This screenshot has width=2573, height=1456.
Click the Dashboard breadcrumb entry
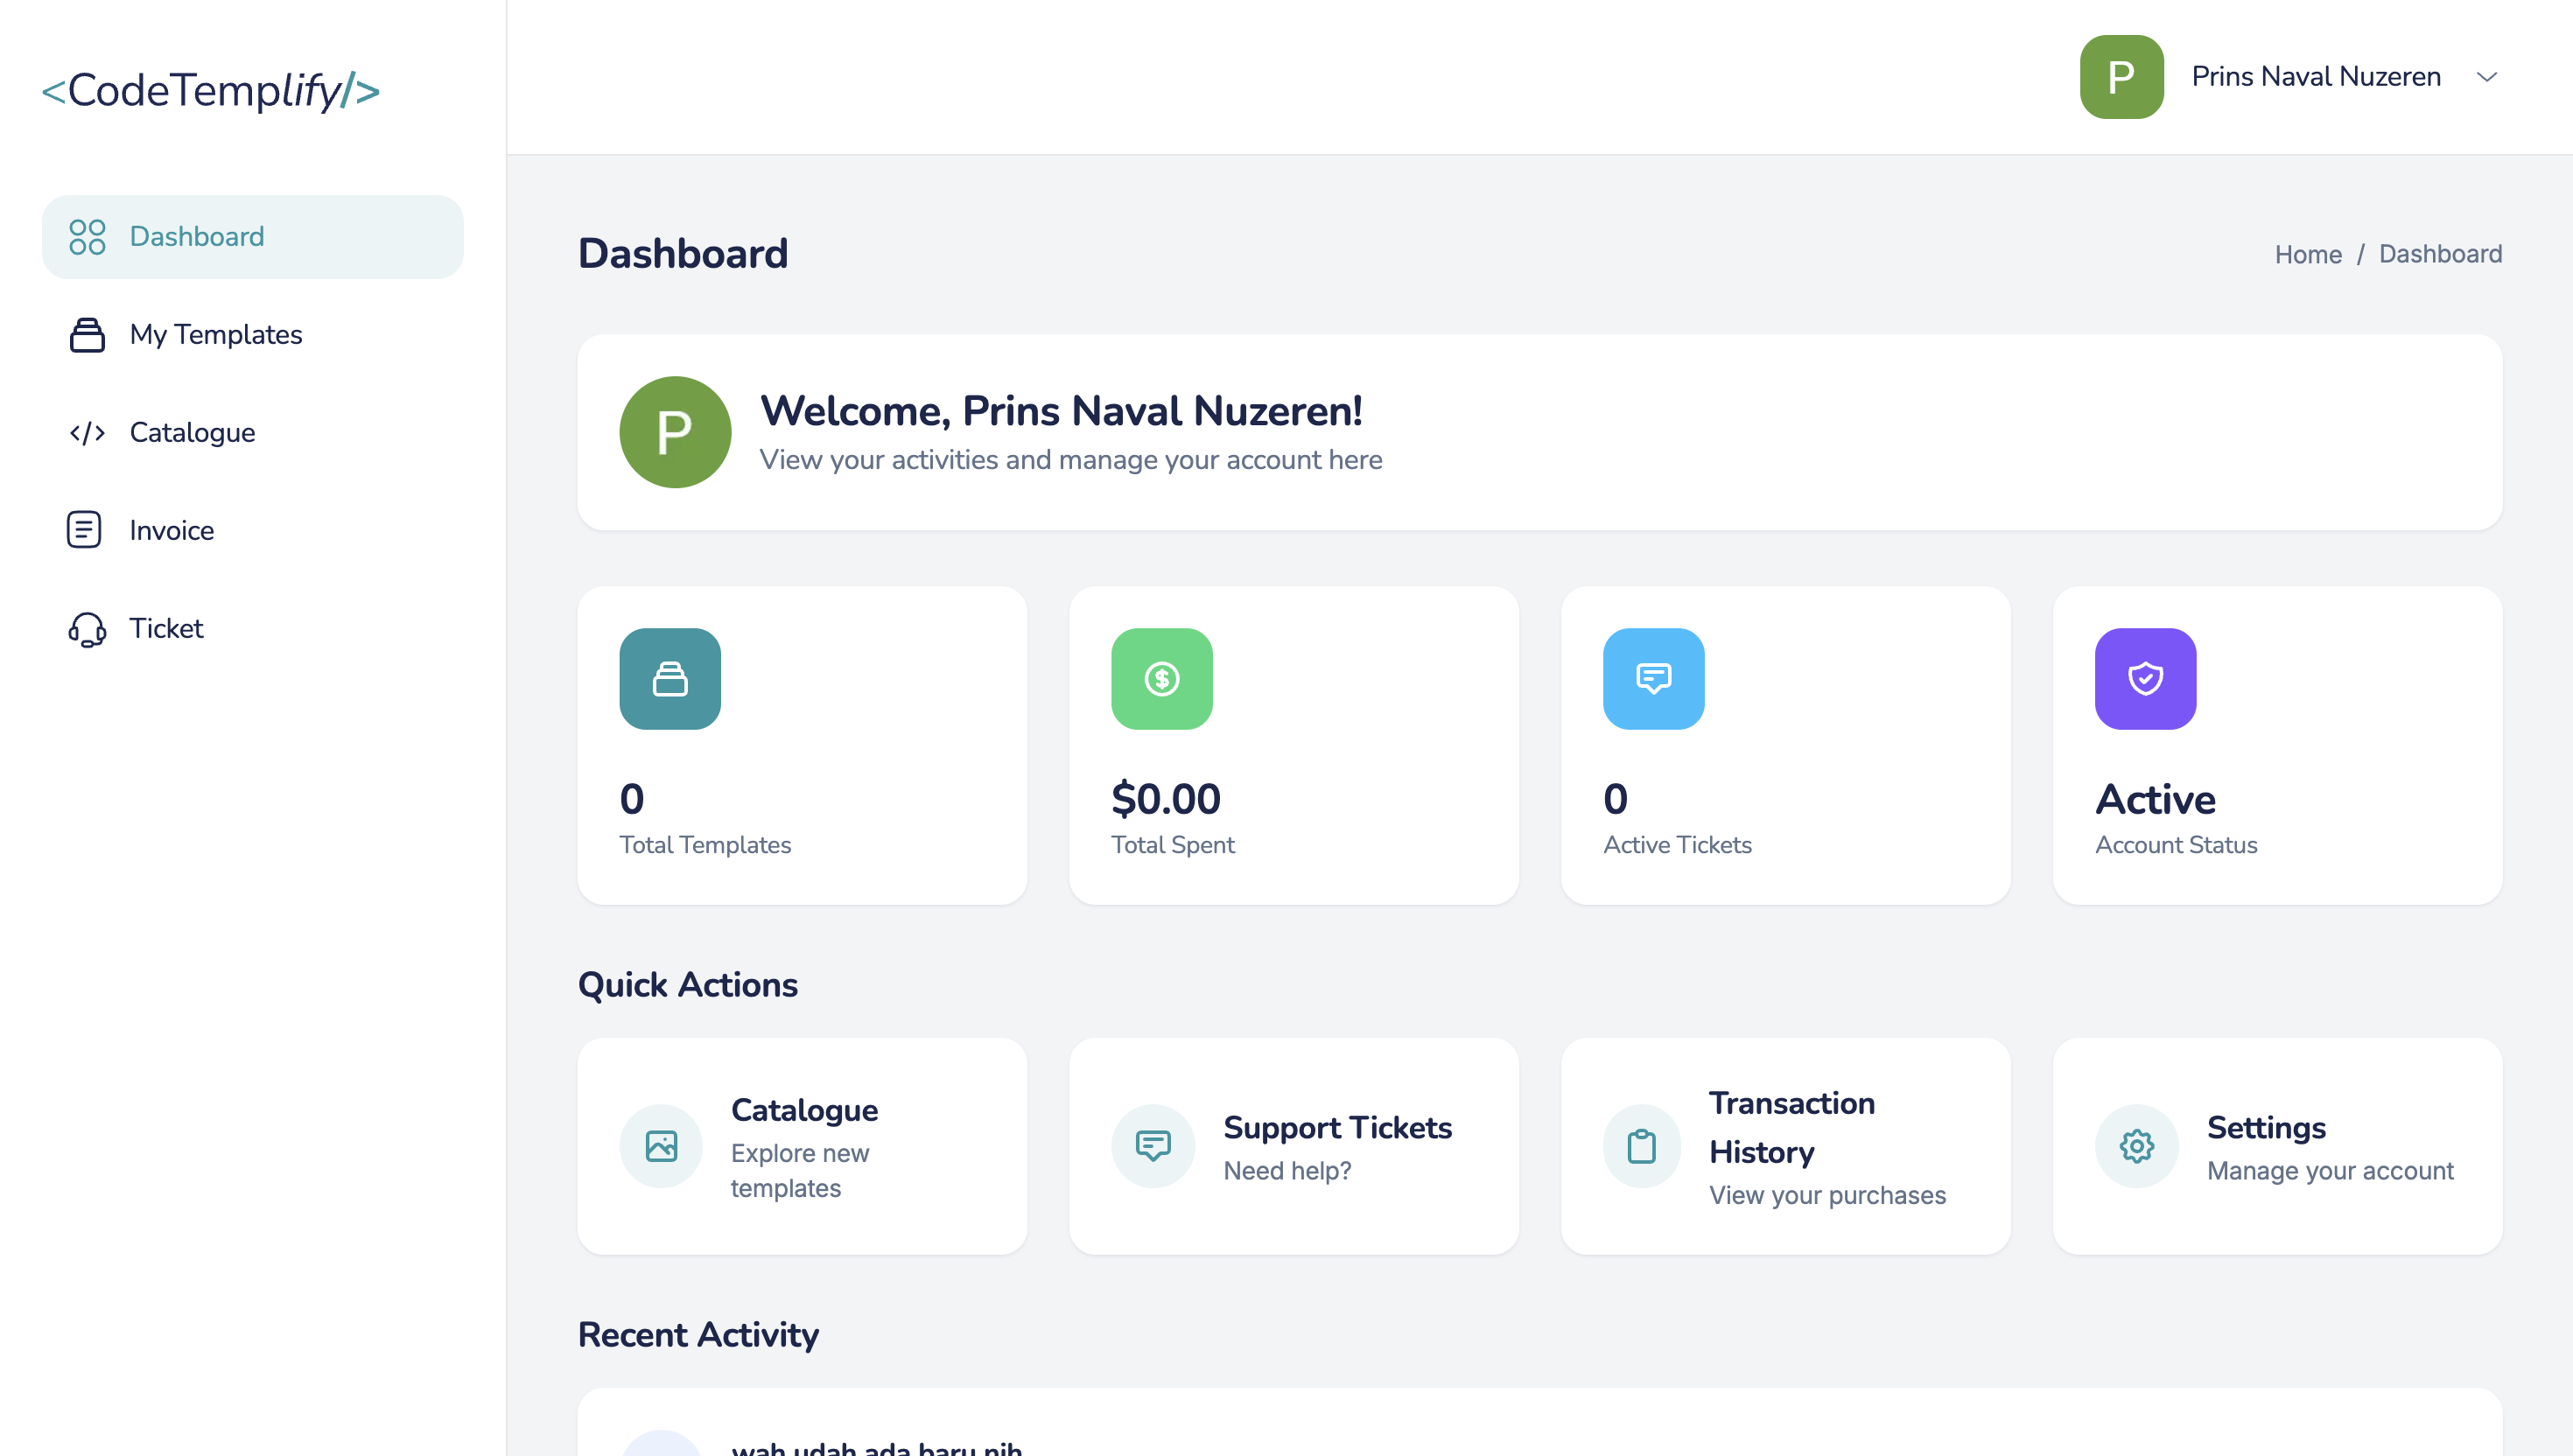click(x=2441, y=254)
